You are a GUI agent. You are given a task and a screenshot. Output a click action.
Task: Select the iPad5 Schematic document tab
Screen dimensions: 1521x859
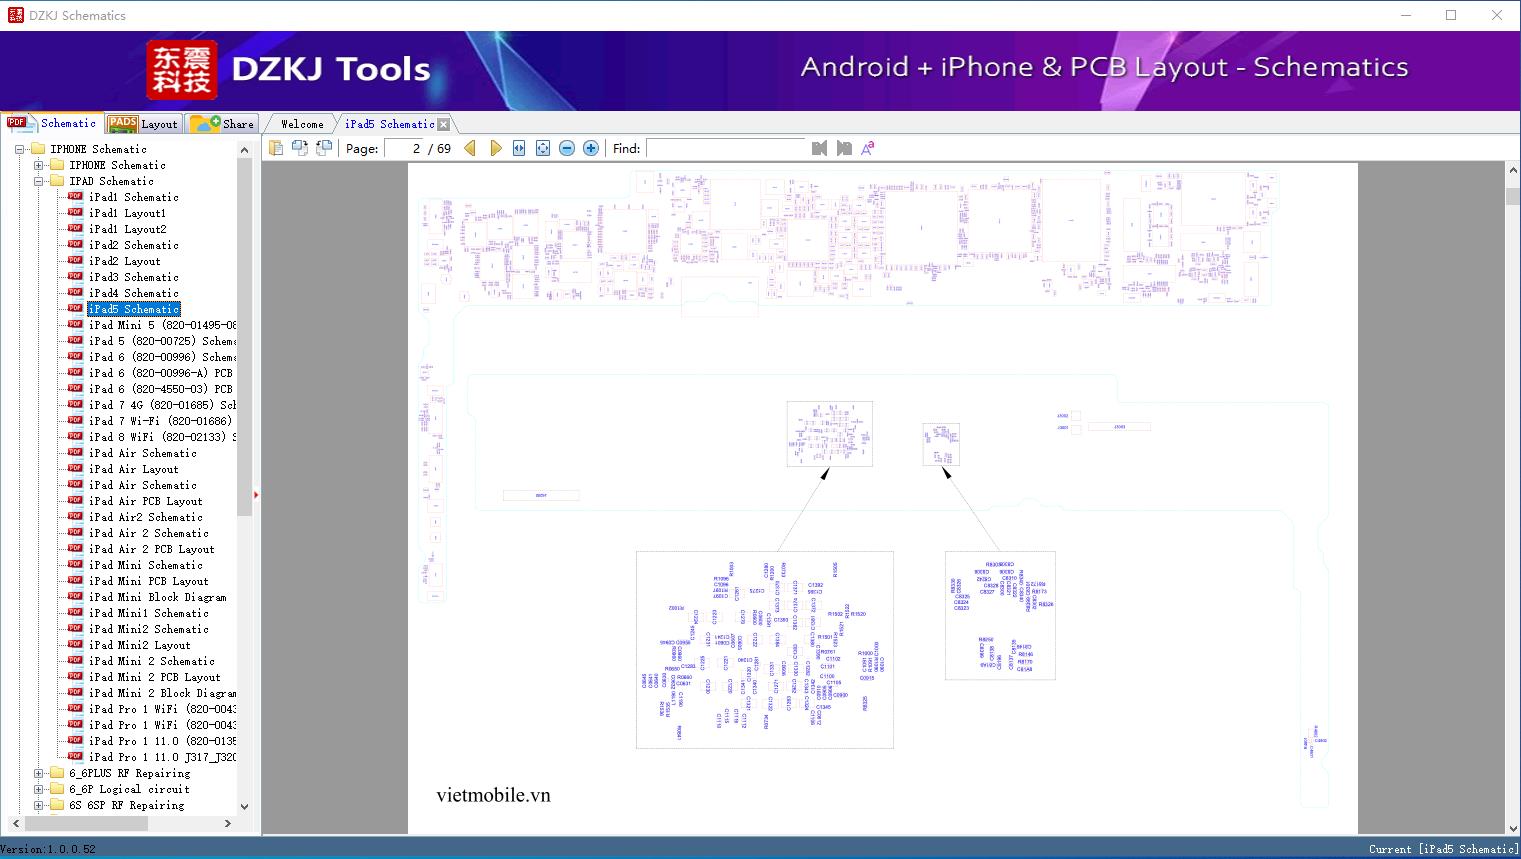389,124
